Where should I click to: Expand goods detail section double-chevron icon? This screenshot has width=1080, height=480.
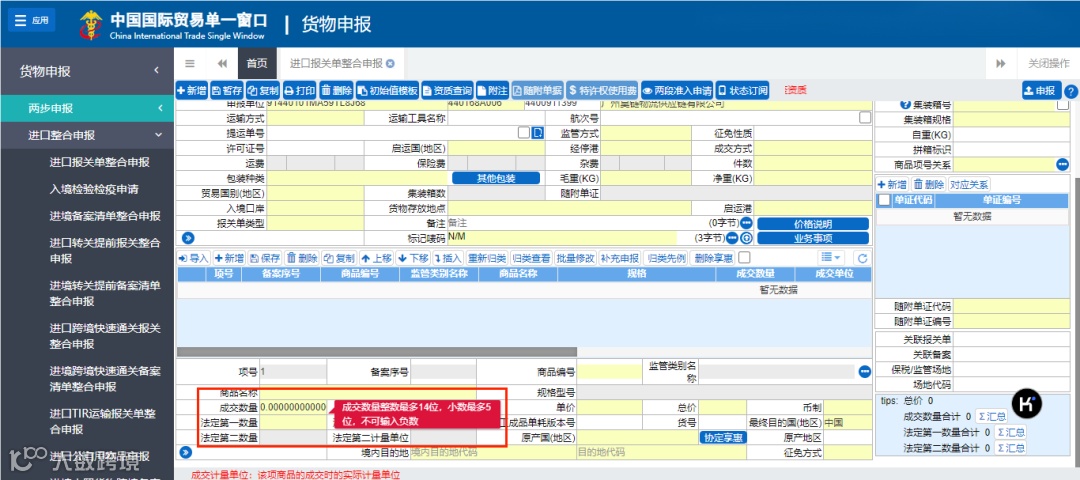click(x=185, y=452)
